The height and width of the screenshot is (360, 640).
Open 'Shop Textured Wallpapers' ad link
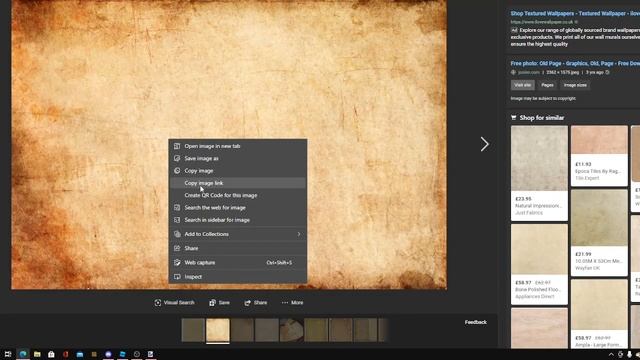pyautogui.click(x=575, y=13)
